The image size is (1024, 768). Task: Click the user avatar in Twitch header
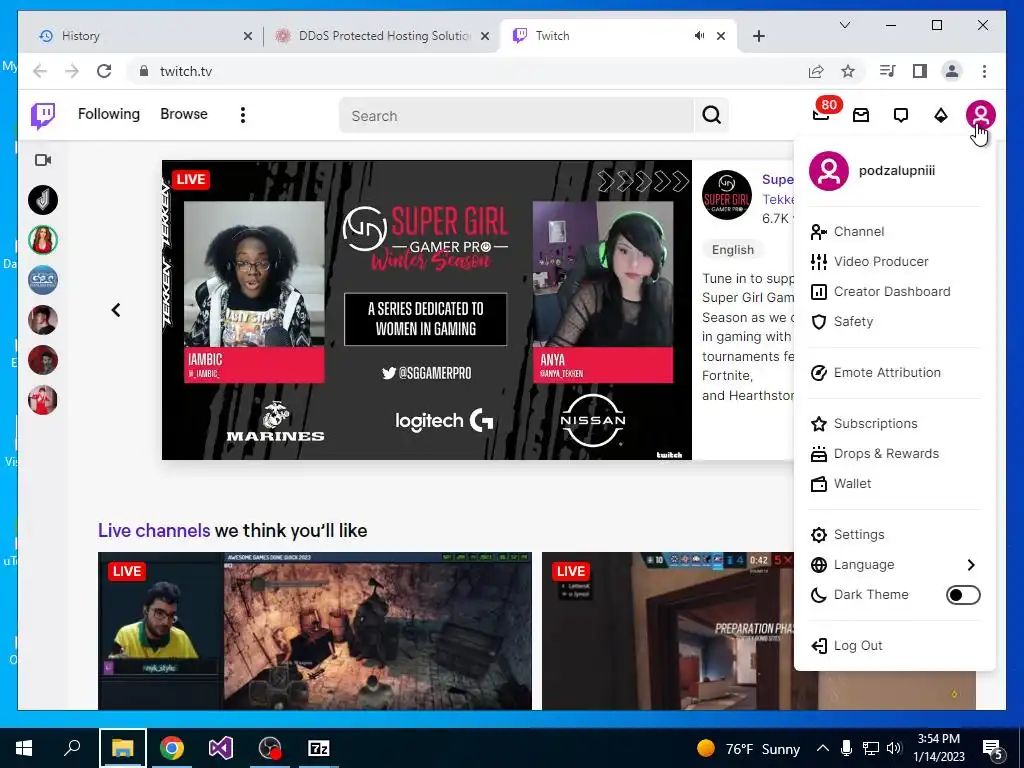(980, 115)
